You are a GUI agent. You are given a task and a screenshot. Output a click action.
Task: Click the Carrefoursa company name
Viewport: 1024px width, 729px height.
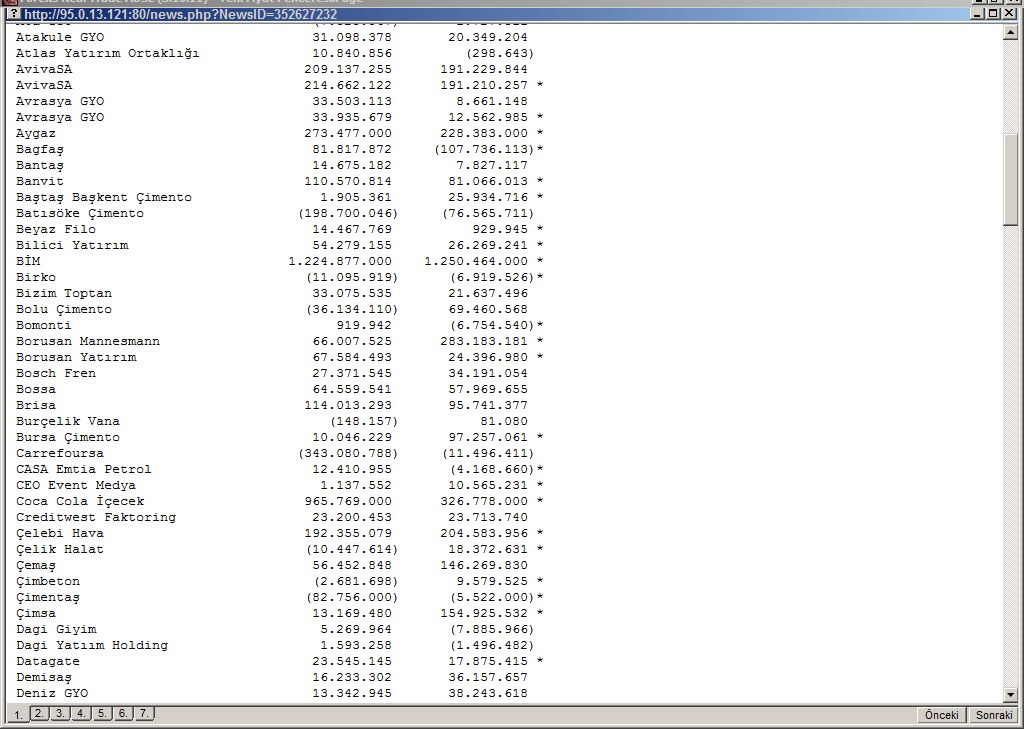click(59, 453)
